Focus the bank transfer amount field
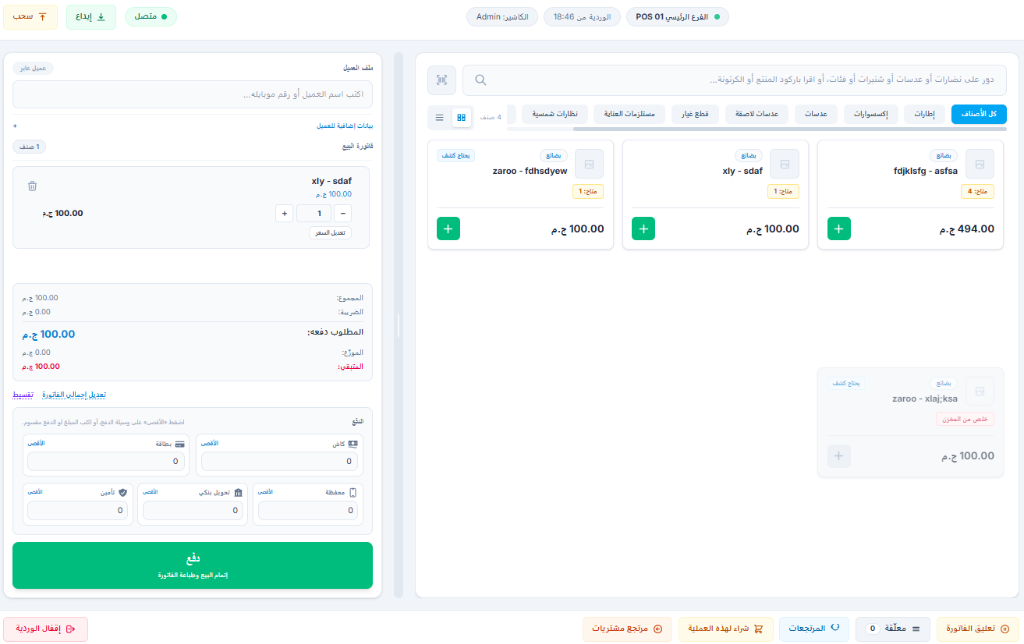This screenshot has width=1024, height=644. click(x=193, y=510)
